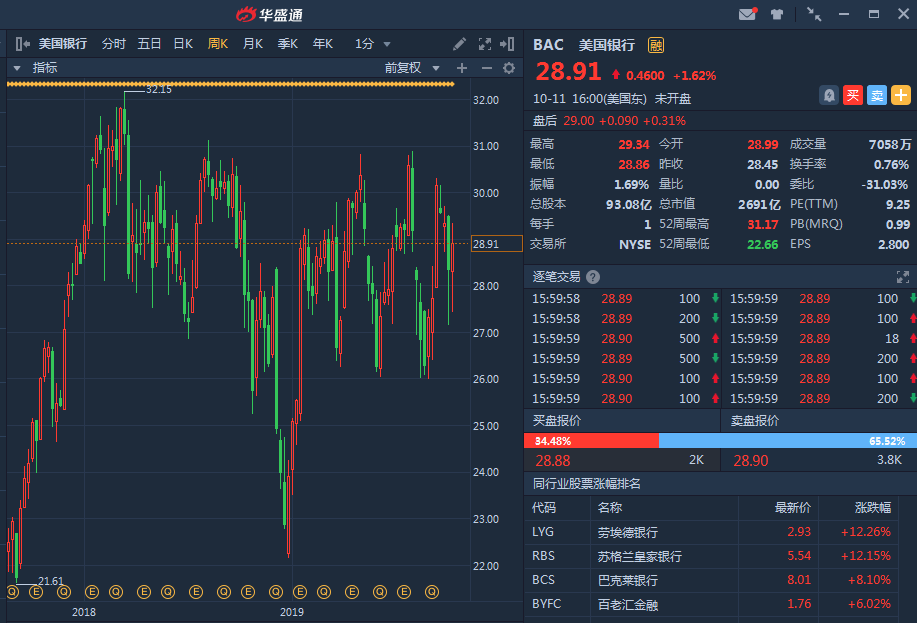Add BAC to watchlist with plus button

coord(901,95)
